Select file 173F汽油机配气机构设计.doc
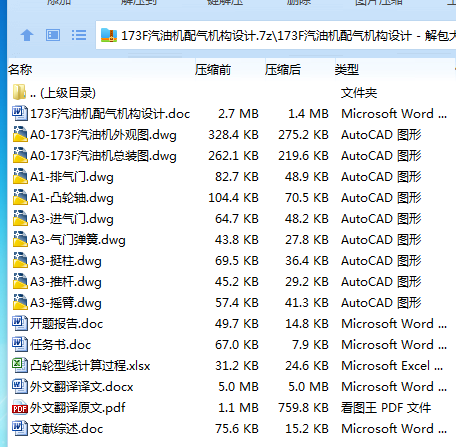This screenshot has height=447, width=456. 110,114
